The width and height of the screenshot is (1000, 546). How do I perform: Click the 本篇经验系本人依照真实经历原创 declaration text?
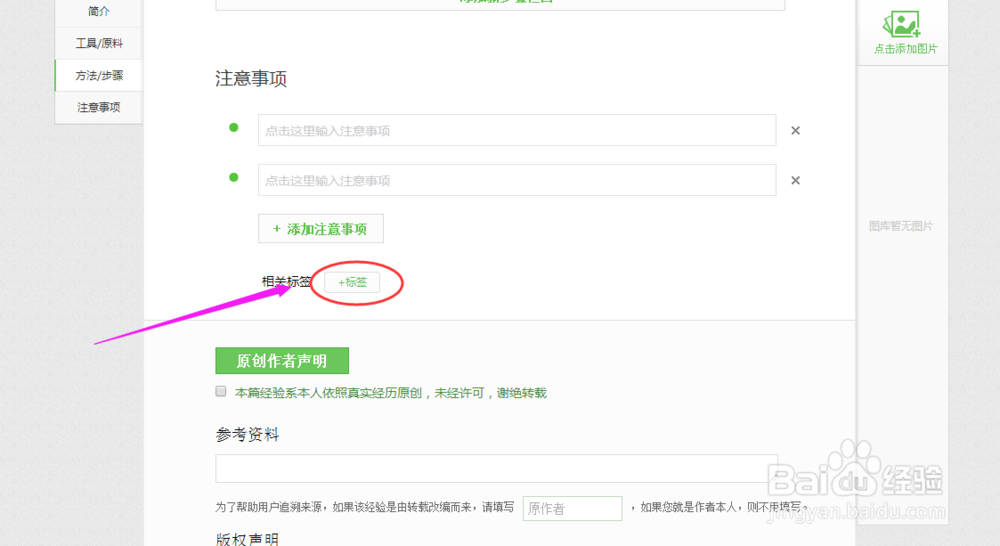[391, 393]
